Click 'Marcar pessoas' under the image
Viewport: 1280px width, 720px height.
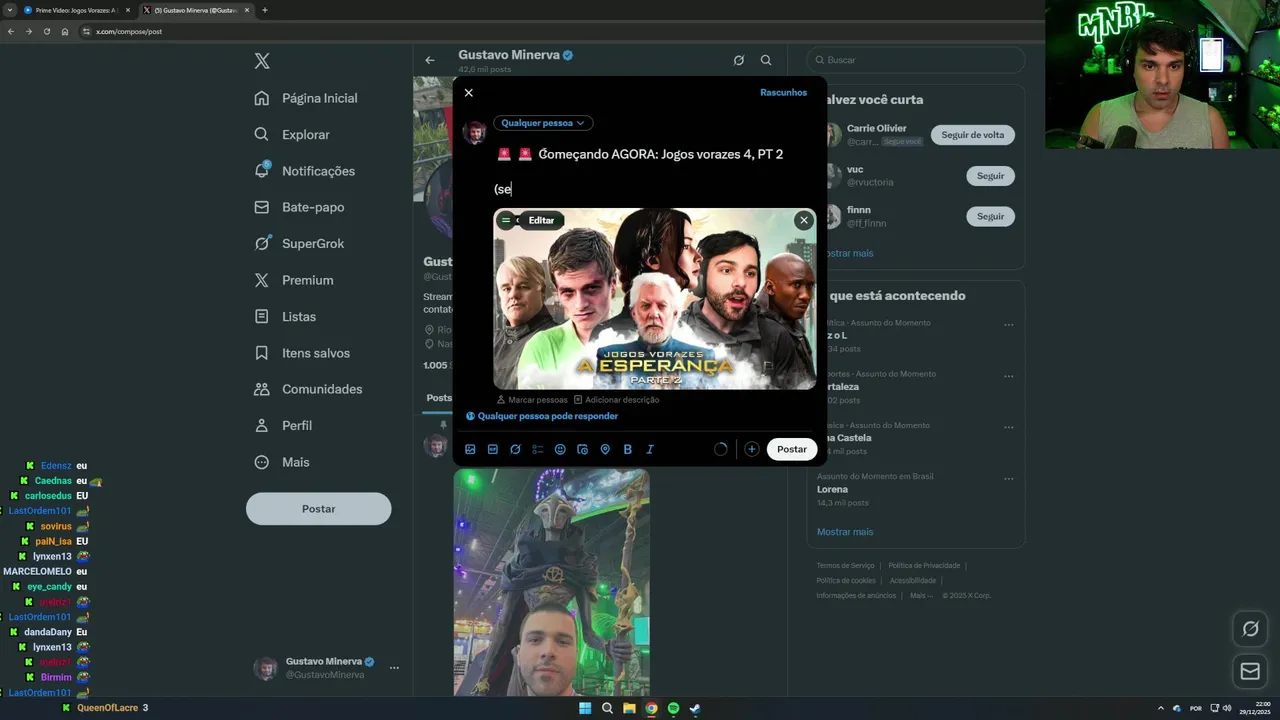(x=532, y=400)
